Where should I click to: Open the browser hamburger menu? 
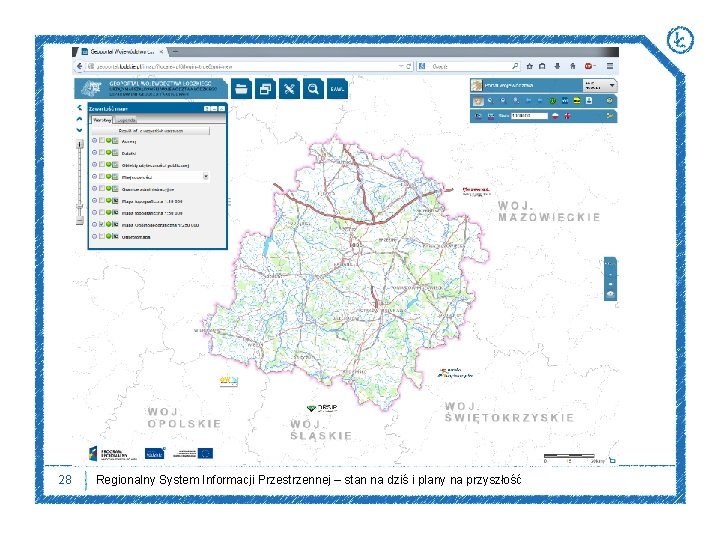click(x=610, y=66)
